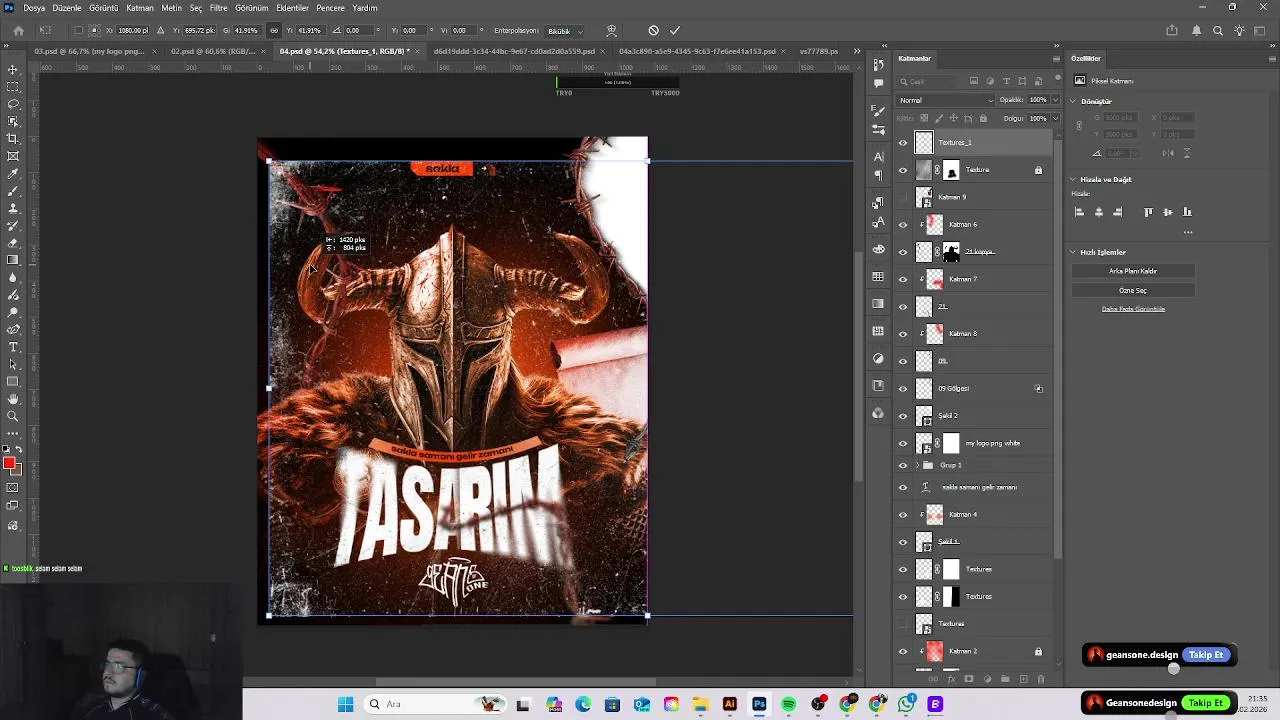
Task: Click the Arka Planı Kaldır button
Action: coord(1132,271)
